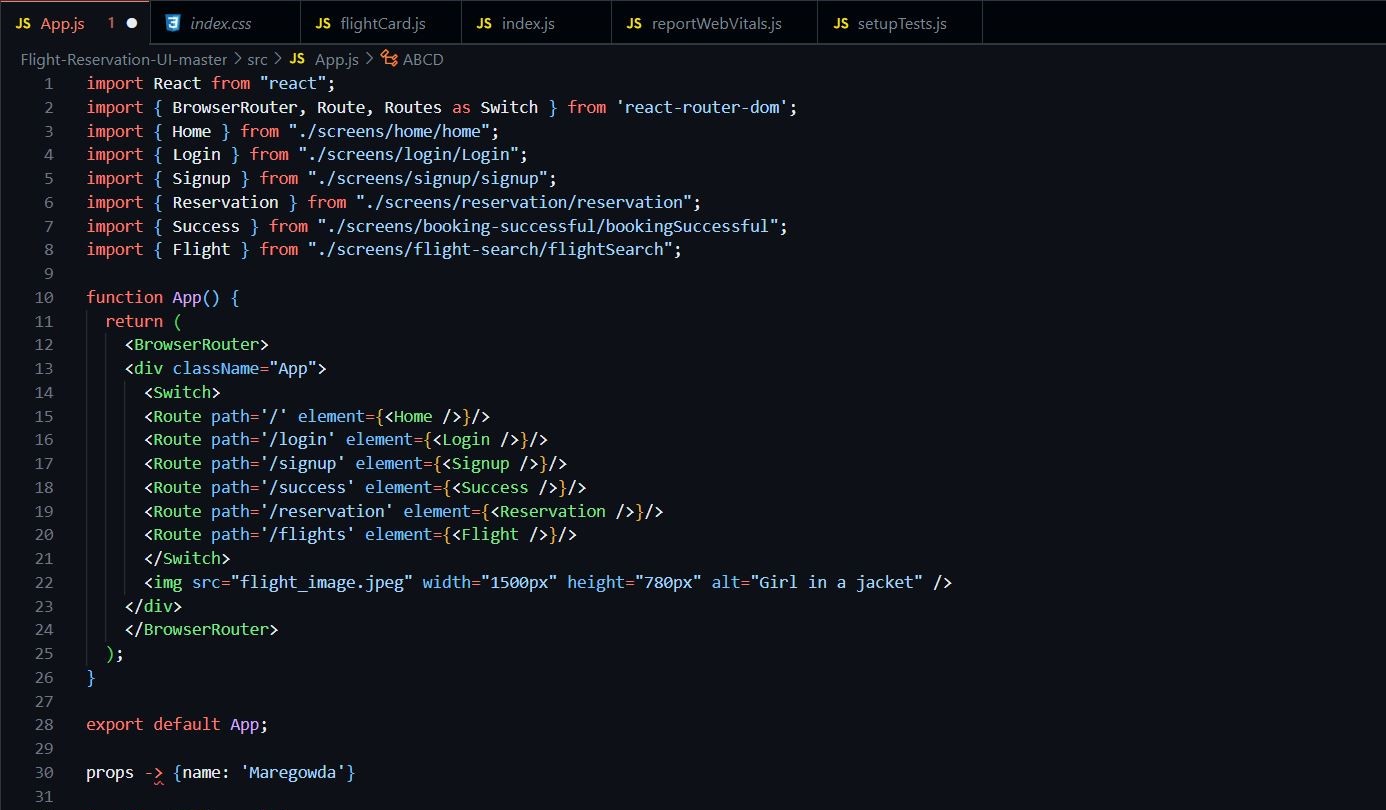Open Flight-Reservation-UI-master breadcrumb folder
Image resolution: width=1386 pixels, height=810 pixels.
(x=124, y=60)
